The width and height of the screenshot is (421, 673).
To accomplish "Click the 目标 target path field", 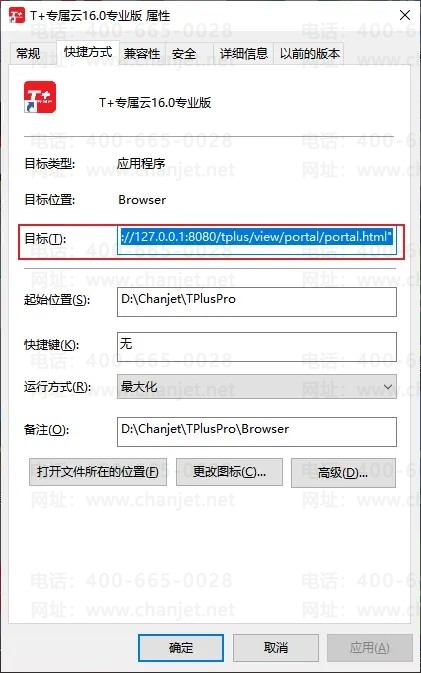I will click(257, 240).
